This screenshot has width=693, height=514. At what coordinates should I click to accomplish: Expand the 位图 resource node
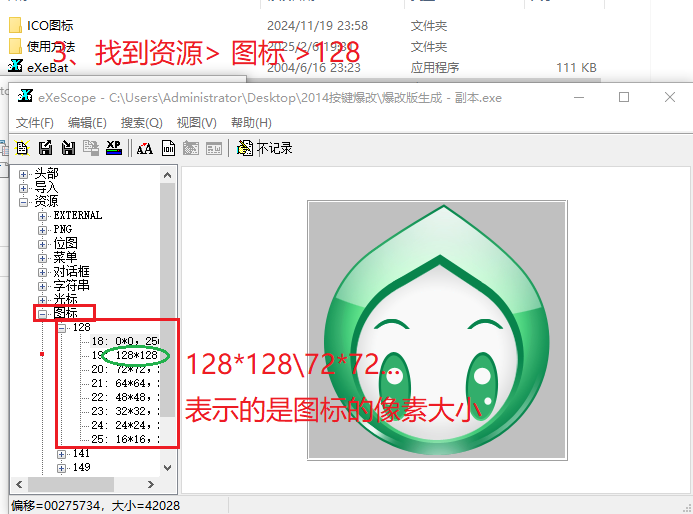(43, 243)
